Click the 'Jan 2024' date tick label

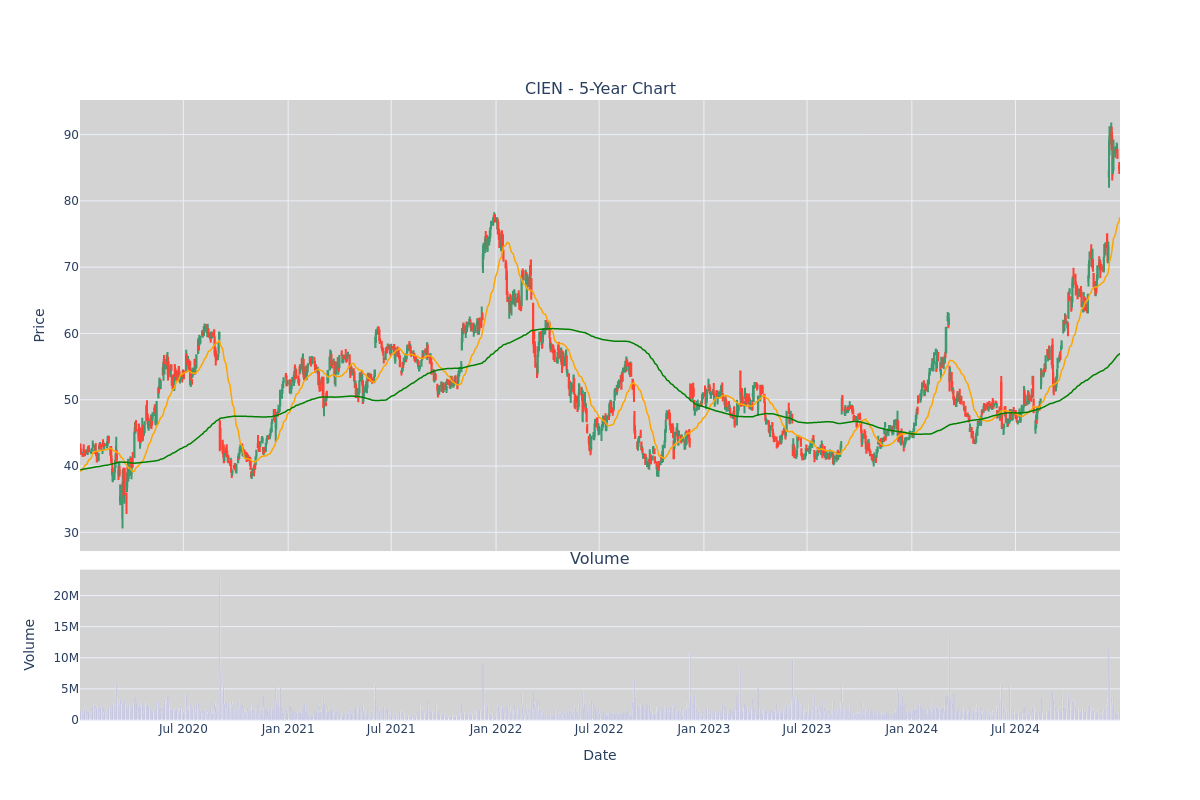coord(912,729)
